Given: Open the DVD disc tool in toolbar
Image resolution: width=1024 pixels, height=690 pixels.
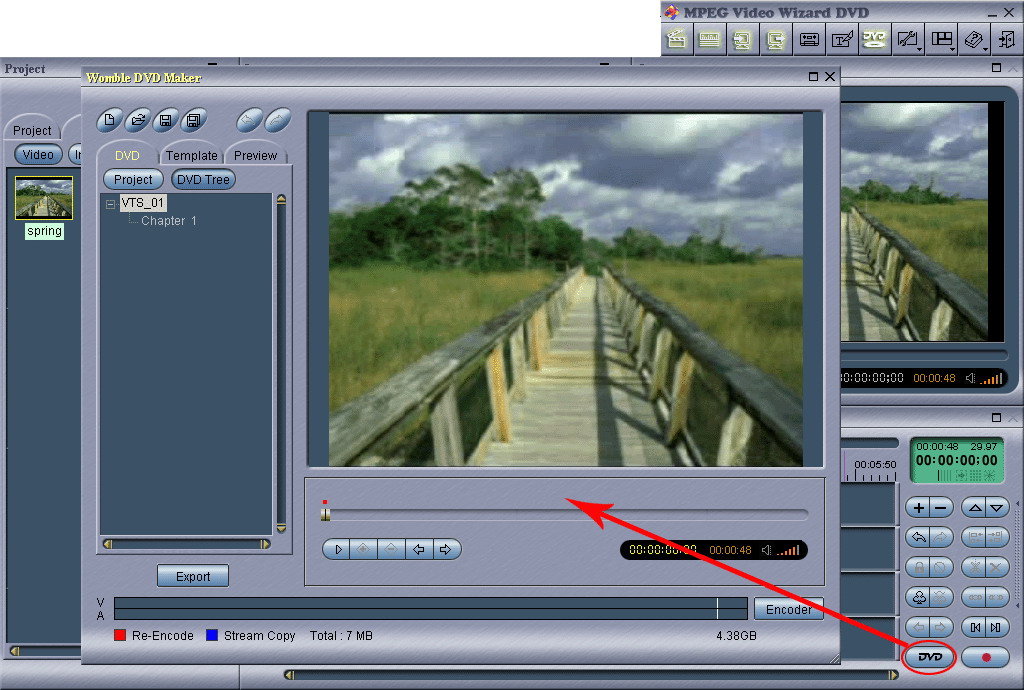Looking at the screenshot, I should point(874,40).
